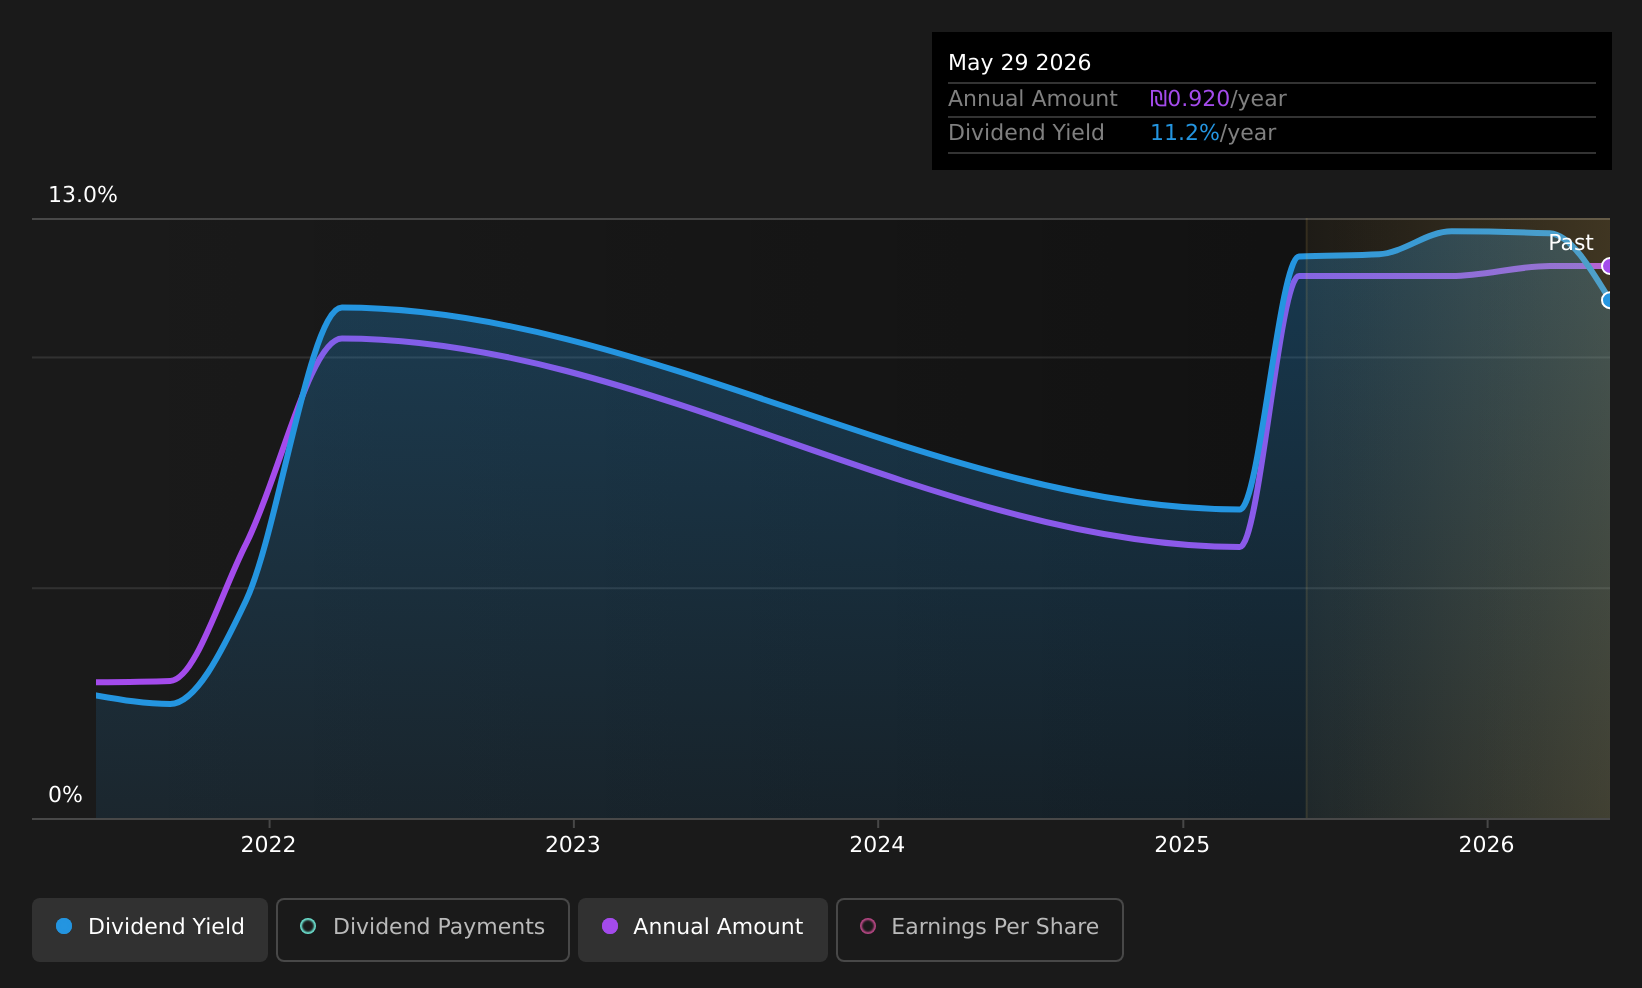Enable the Earnings Per Share series
The width and height of the screenshot is (1642, 988).
(x=980, y=929)
